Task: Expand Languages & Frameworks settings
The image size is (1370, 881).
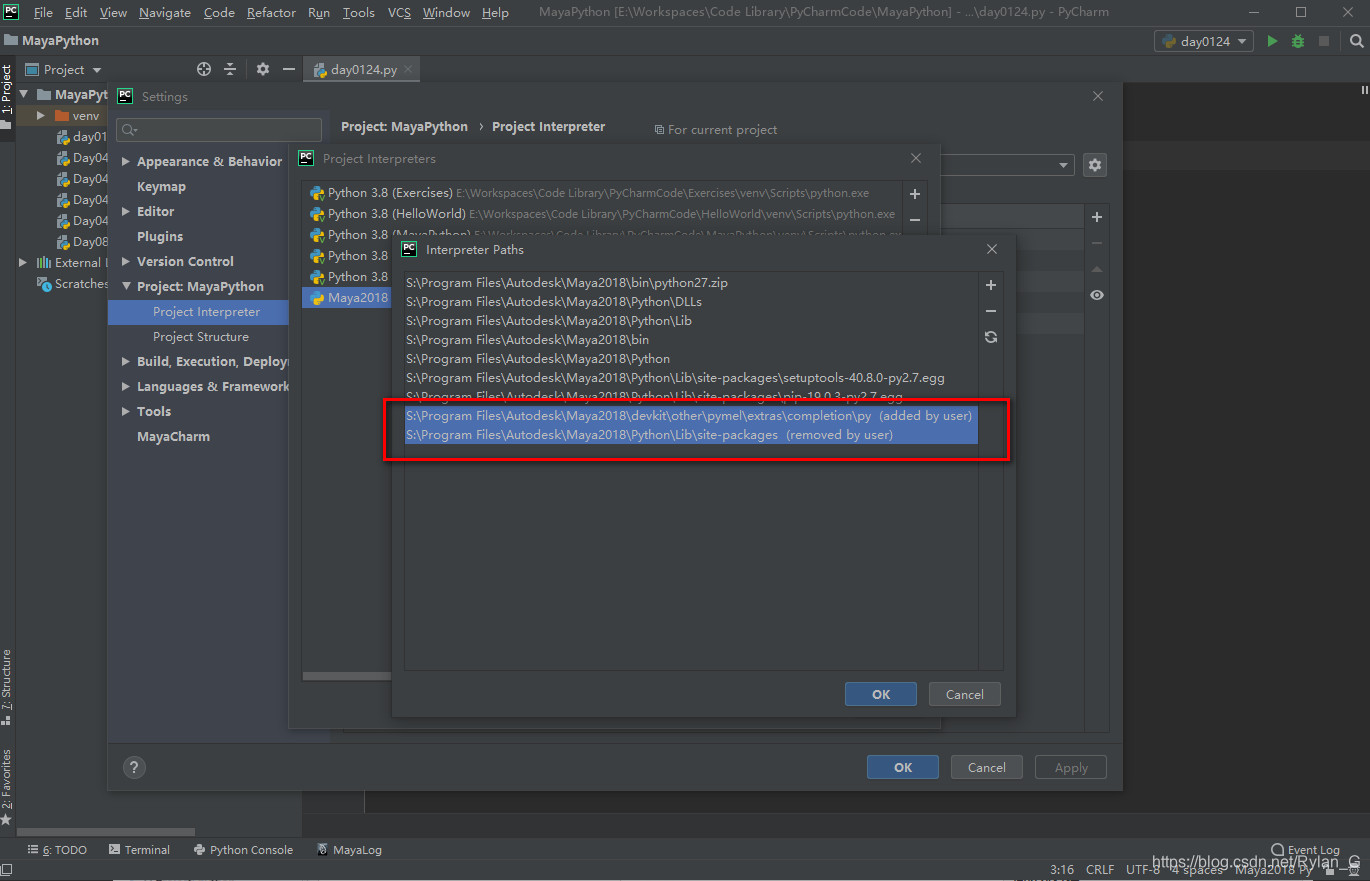Action: pyautogui.click(x=126, y=387)
